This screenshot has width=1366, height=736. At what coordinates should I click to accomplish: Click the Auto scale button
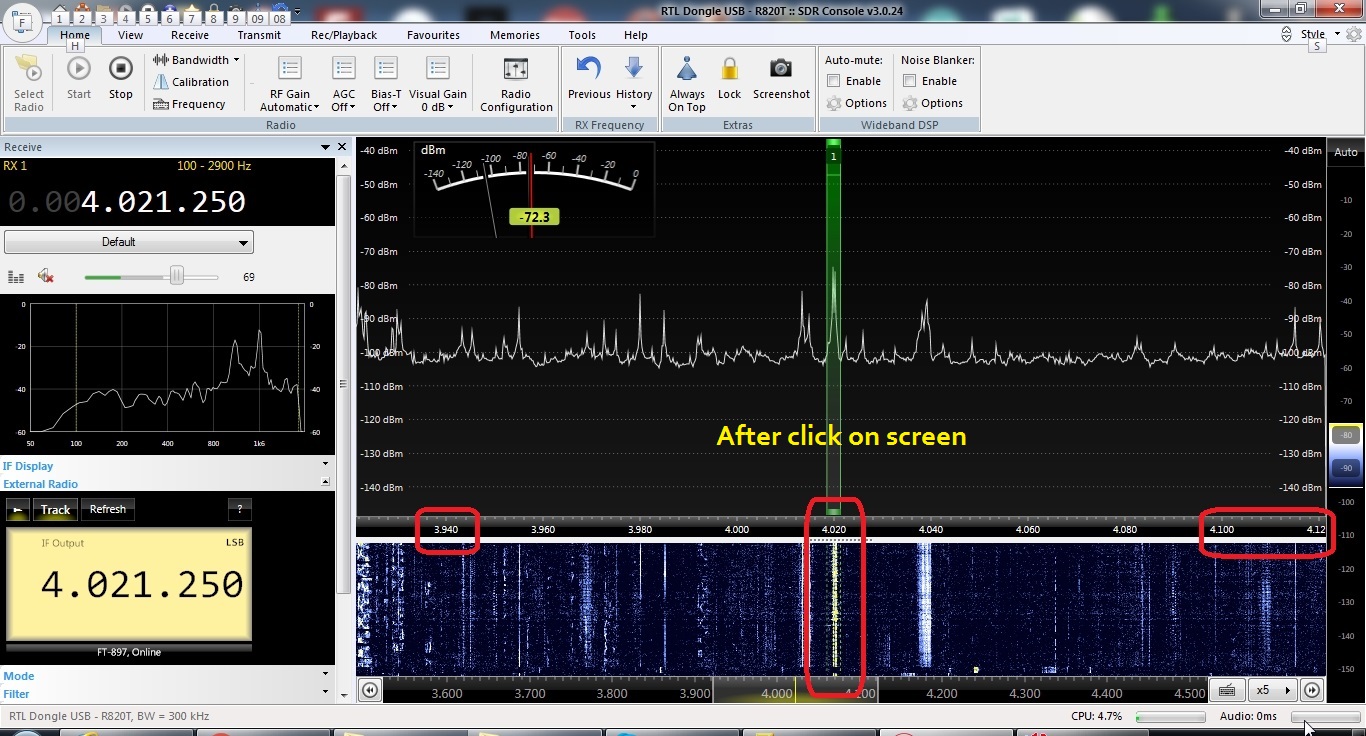(1345, 152)
